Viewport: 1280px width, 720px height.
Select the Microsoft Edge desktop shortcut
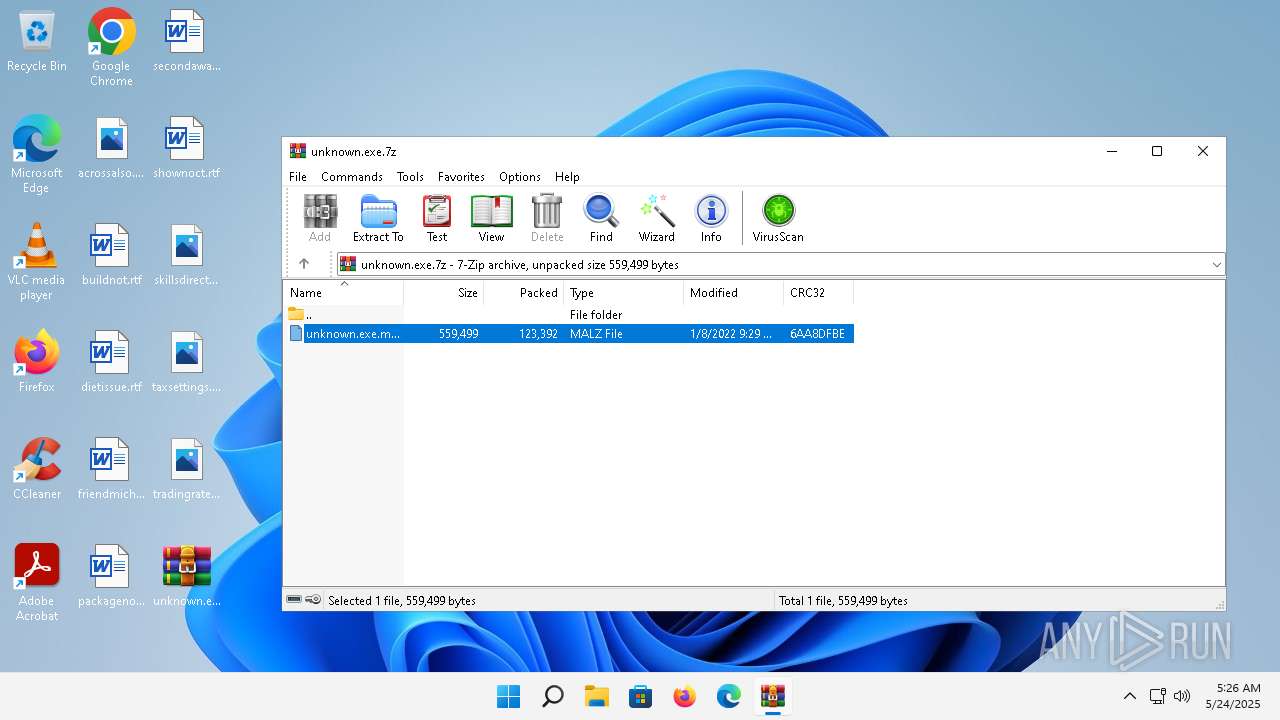[x=37, y=154]
